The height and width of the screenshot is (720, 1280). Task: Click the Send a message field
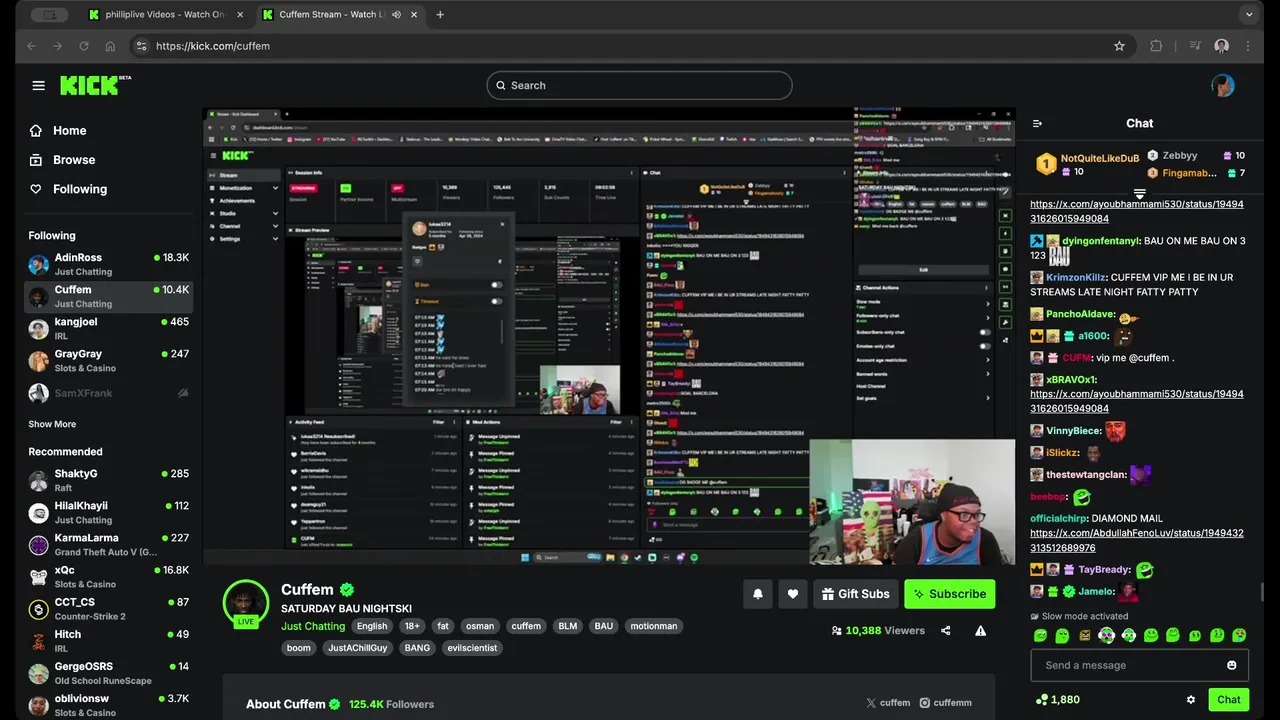pos(1139,665)
